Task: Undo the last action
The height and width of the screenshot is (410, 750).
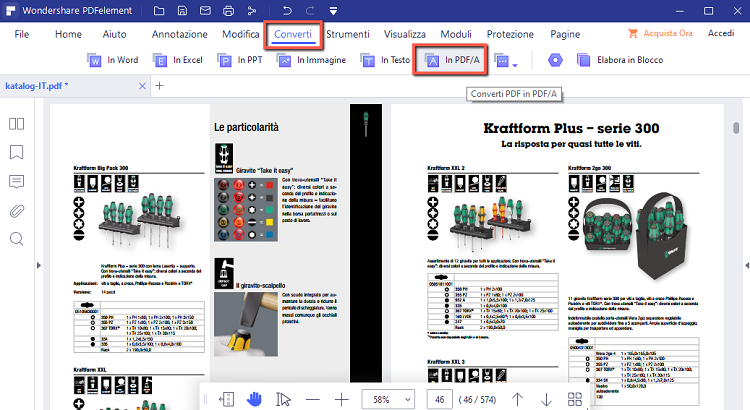Action: 287,11
